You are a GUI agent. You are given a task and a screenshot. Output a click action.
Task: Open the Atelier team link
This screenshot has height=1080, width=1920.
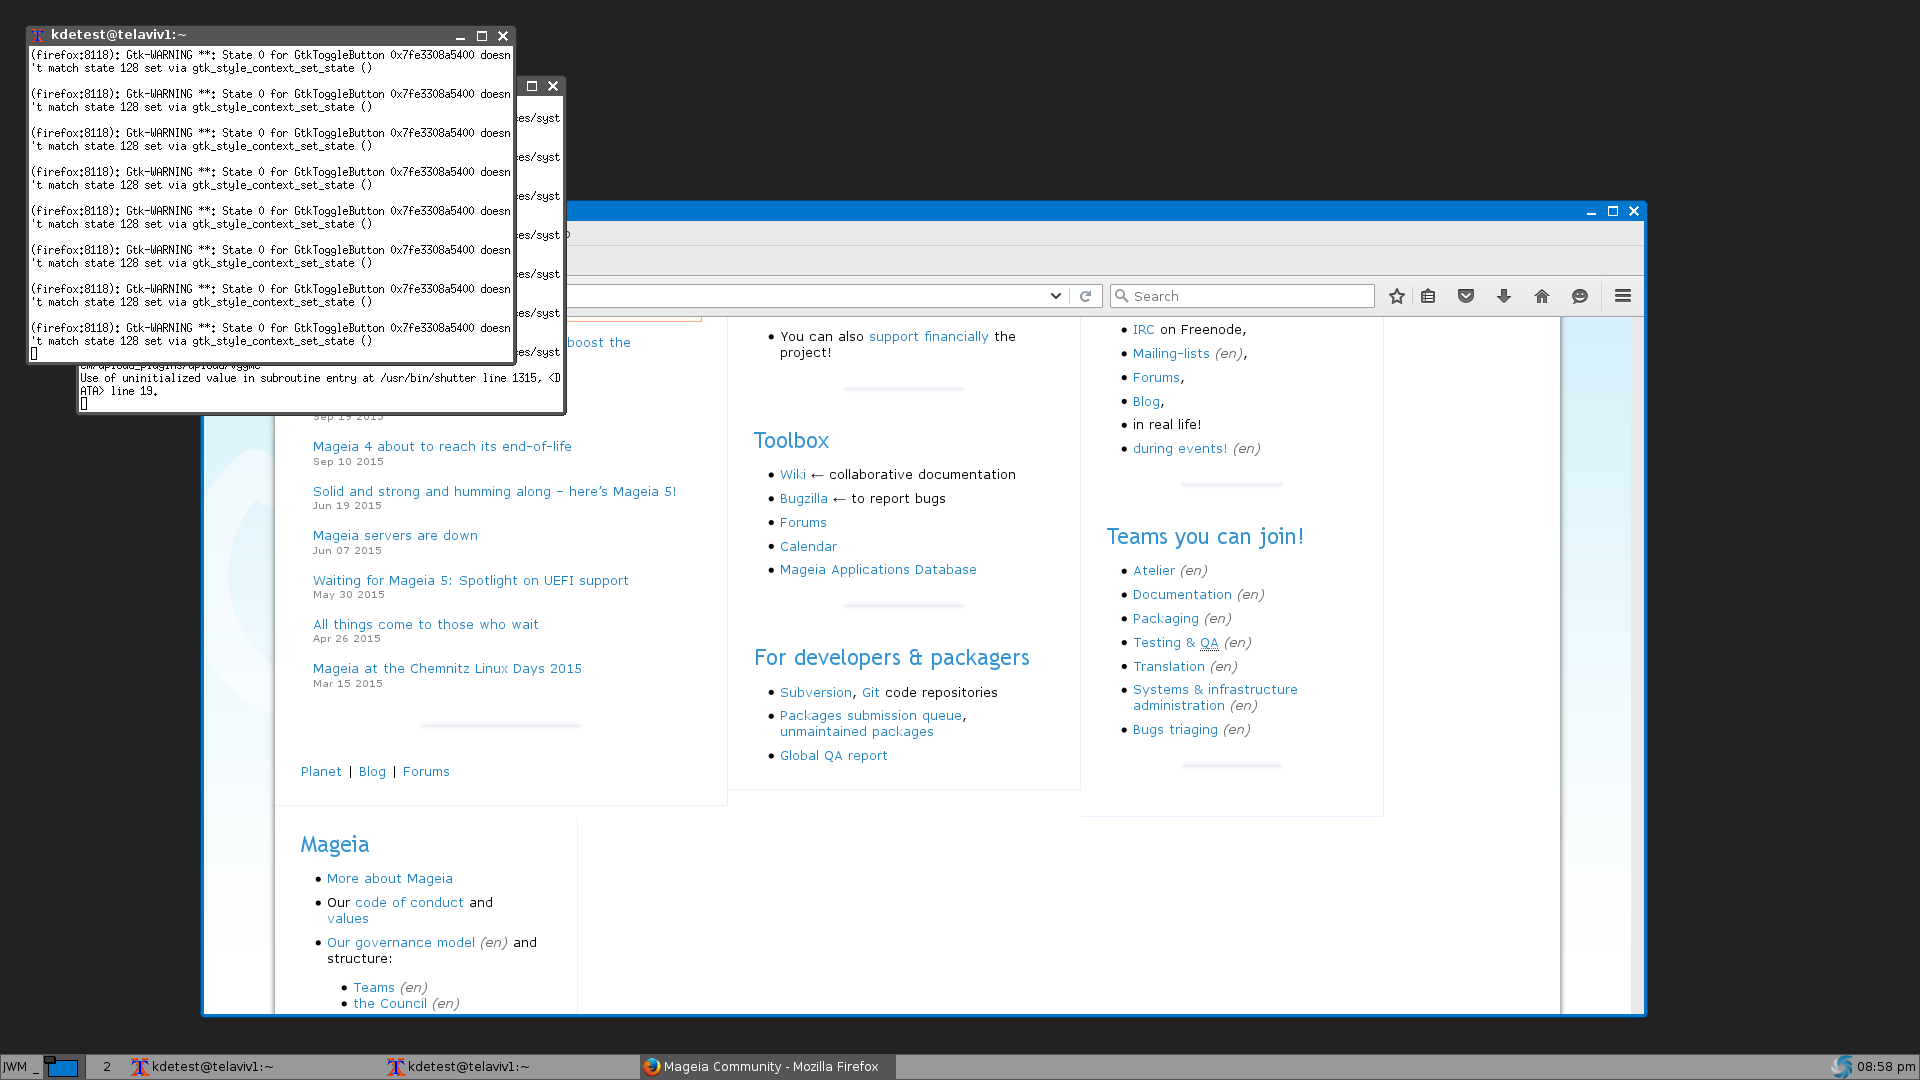(1153, 570)
